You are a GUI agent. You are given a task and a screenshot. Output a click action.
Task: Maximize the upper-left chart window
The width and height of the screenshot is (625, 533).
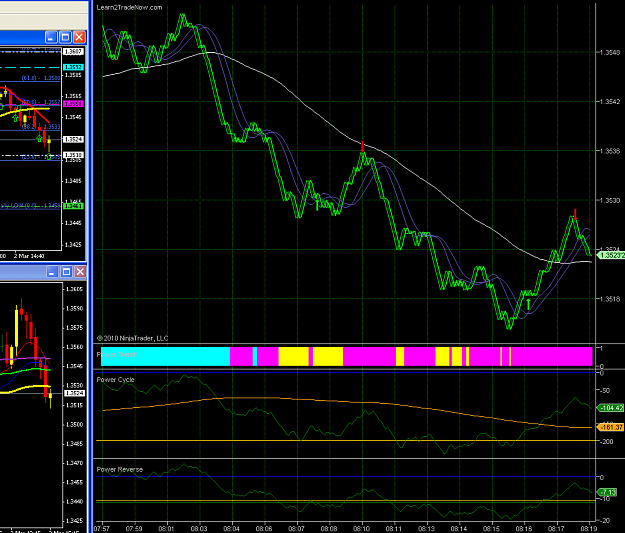pos(65,37)
